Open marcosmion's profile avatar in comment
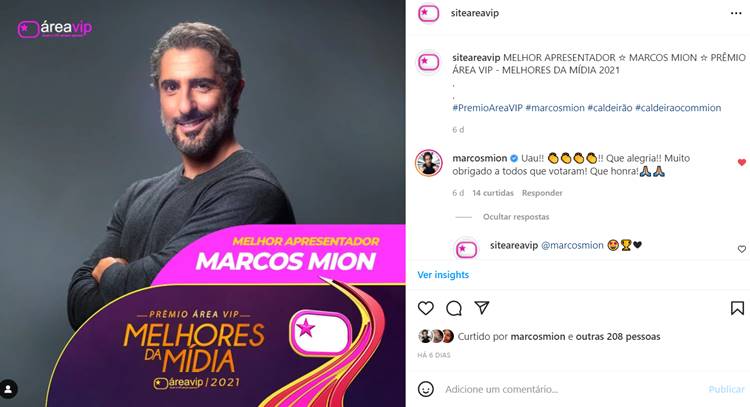Viewport: 750px width, 407px height. pos(429,163)
